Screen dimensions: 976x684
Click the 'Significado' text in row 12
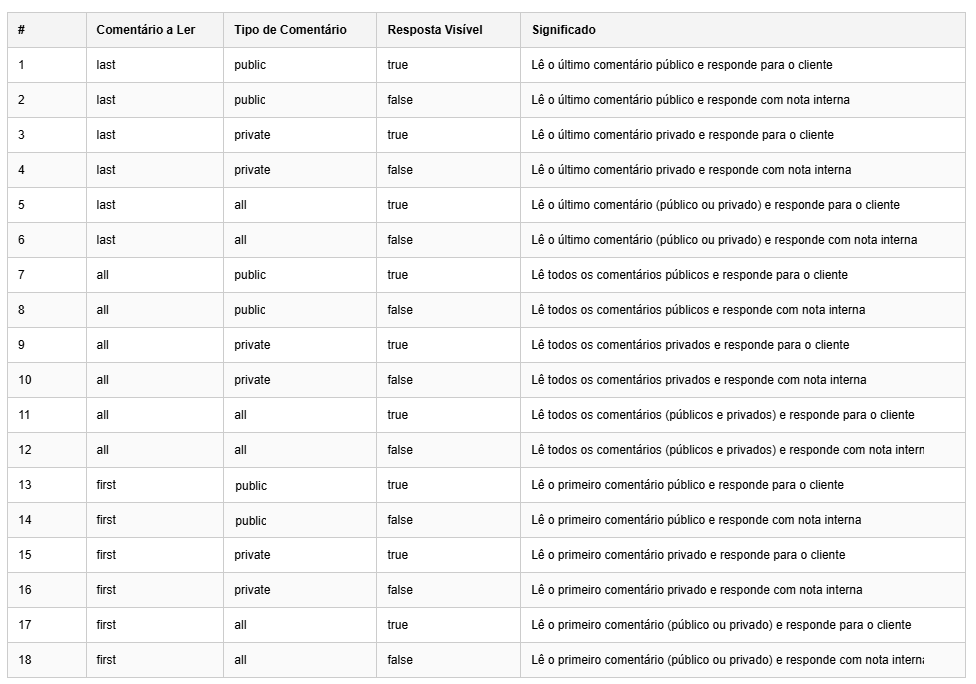point(727,450)
